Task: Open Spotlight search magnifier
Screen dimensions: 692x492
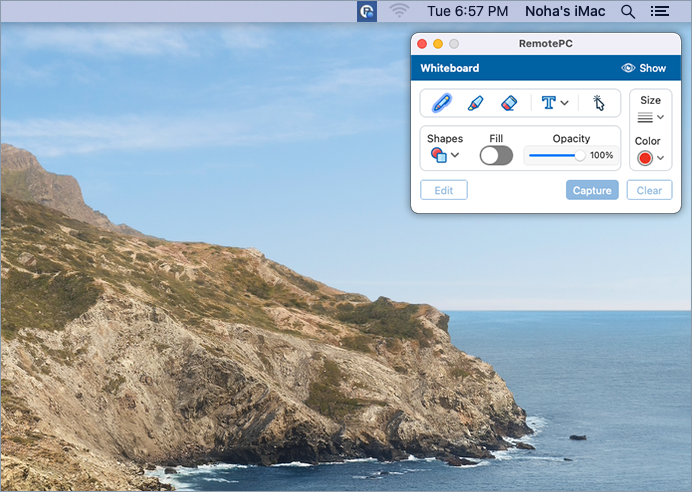Action: tap(628, 12)
